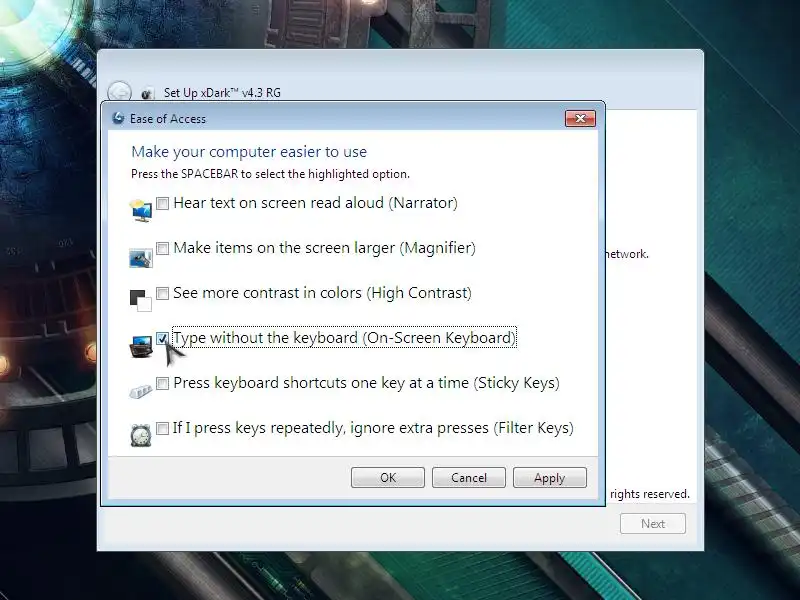This screenshot has width=800, height=600.
Task: Click the Sticky Keys keyboard icon
Action: 141,392
